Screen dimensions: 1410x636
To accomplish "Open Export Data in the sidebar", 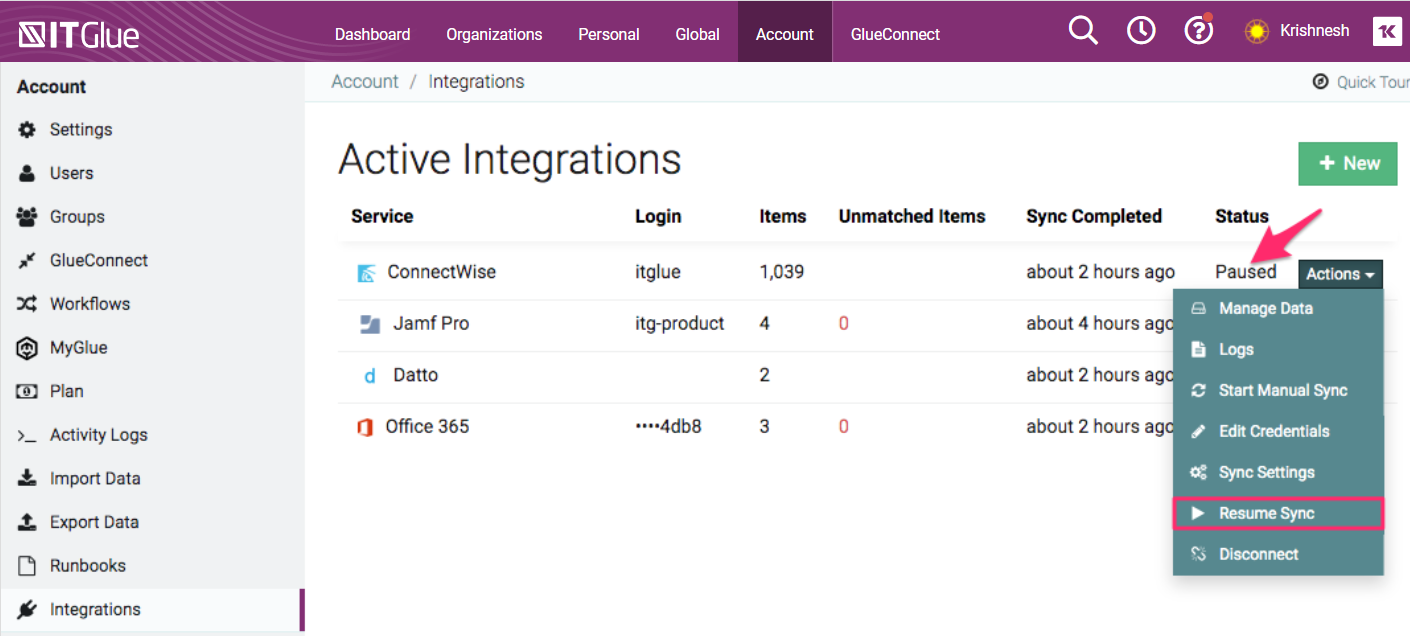I will pos(94,522).
